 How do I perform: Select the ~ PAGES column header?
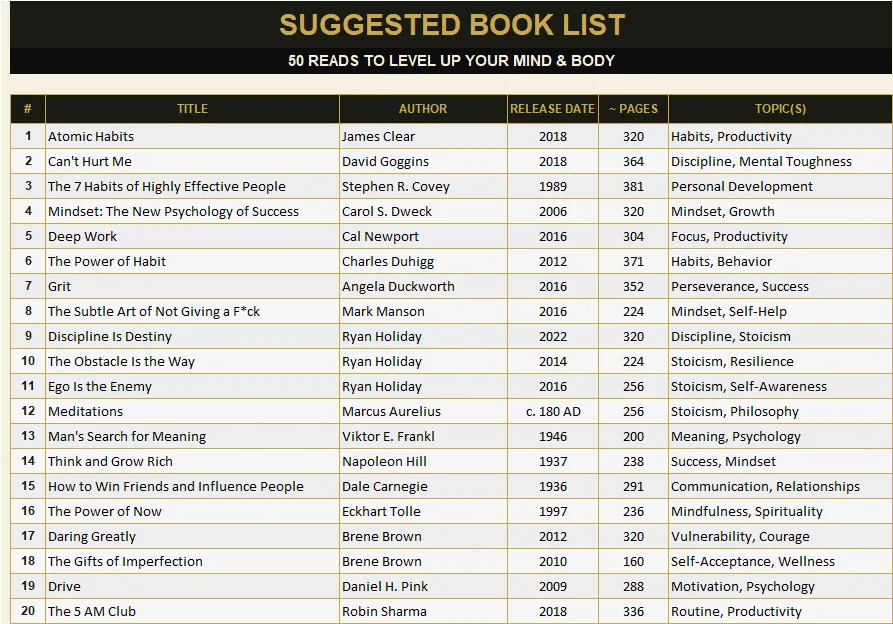[x=633, y=109]
